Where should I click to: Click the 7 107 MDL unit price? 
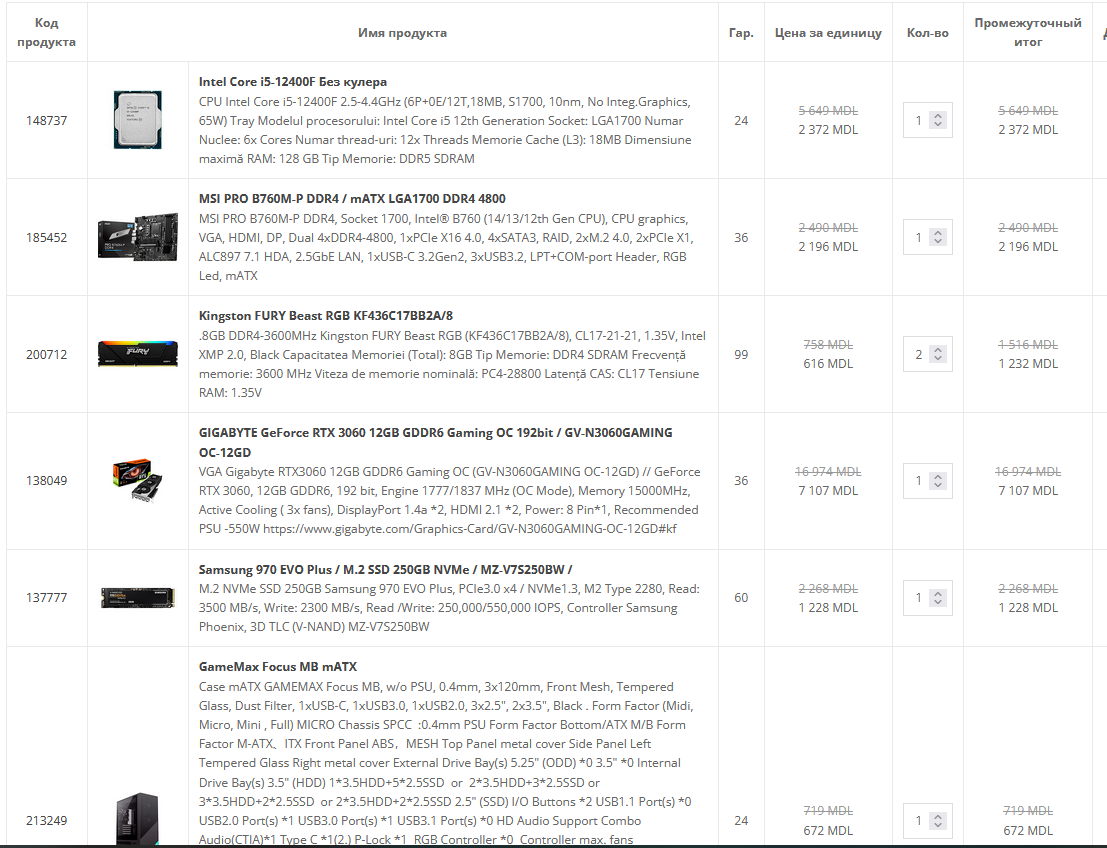828,491
